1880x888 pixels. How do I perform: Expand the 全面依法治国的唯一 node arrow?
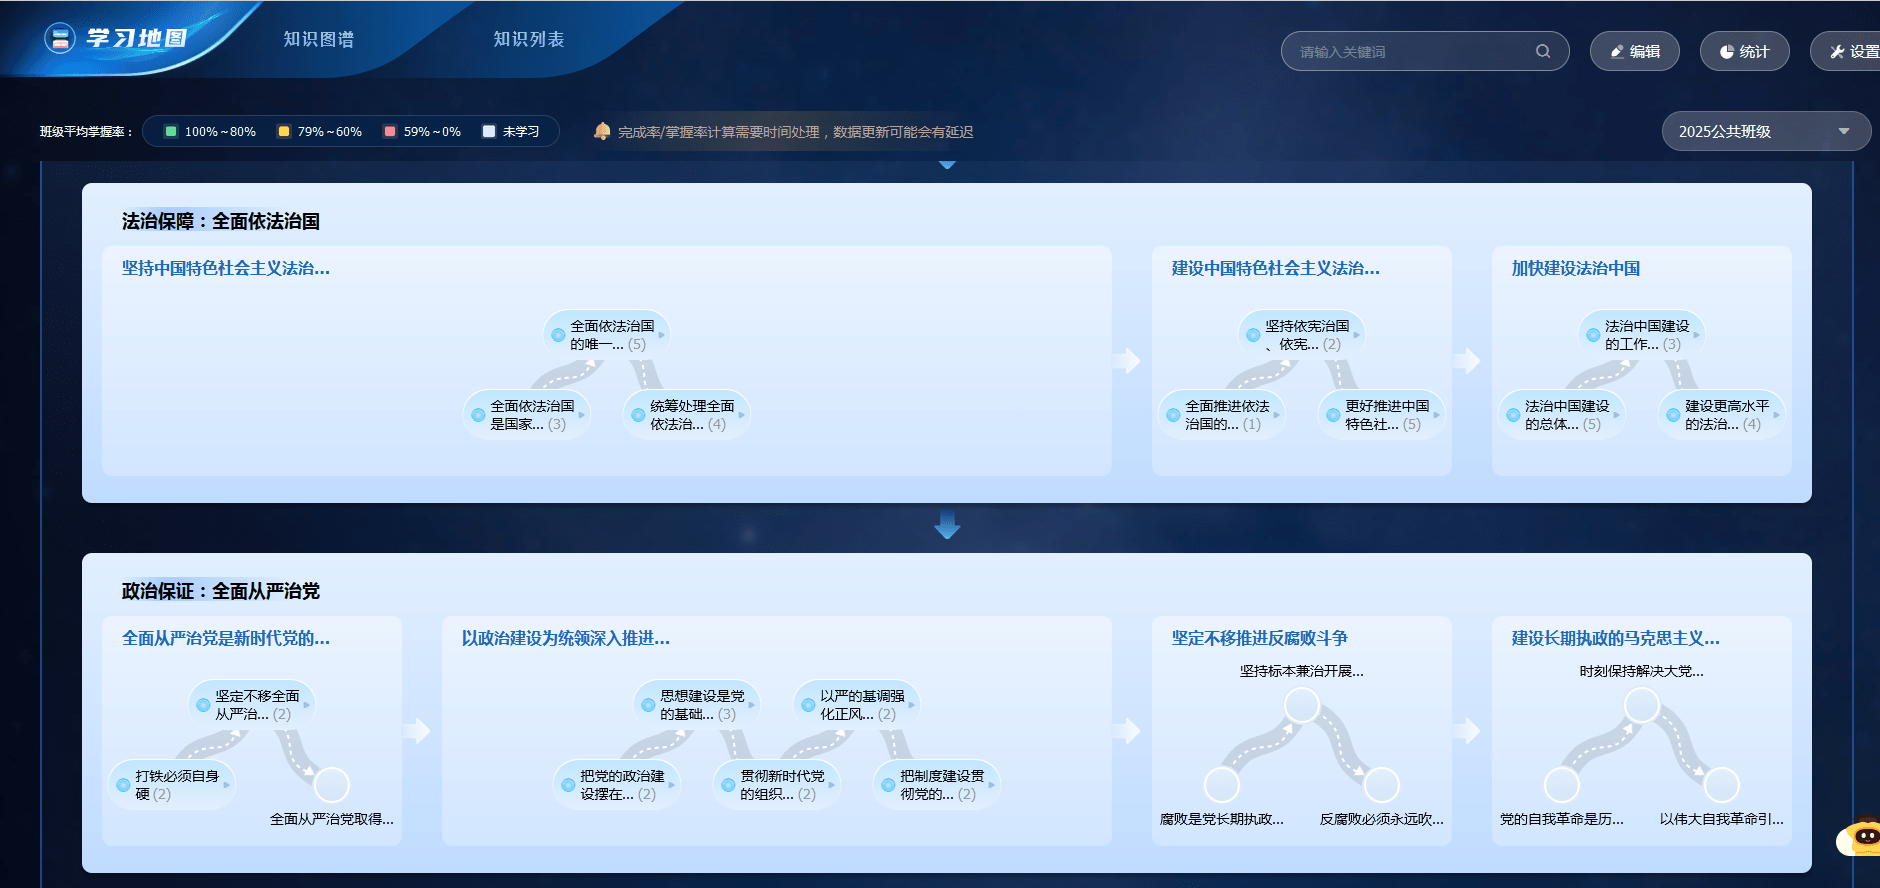click(x=661, y=335)
